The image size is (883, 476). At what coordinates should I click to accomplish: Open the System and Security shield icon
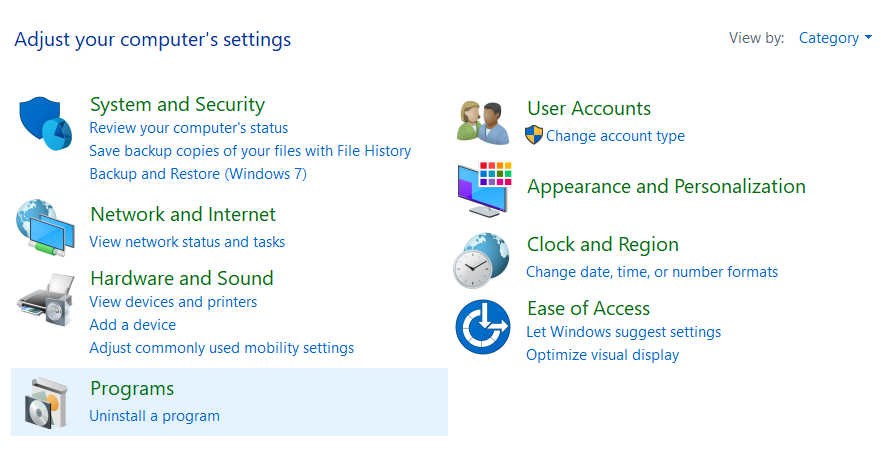point(46,123)
